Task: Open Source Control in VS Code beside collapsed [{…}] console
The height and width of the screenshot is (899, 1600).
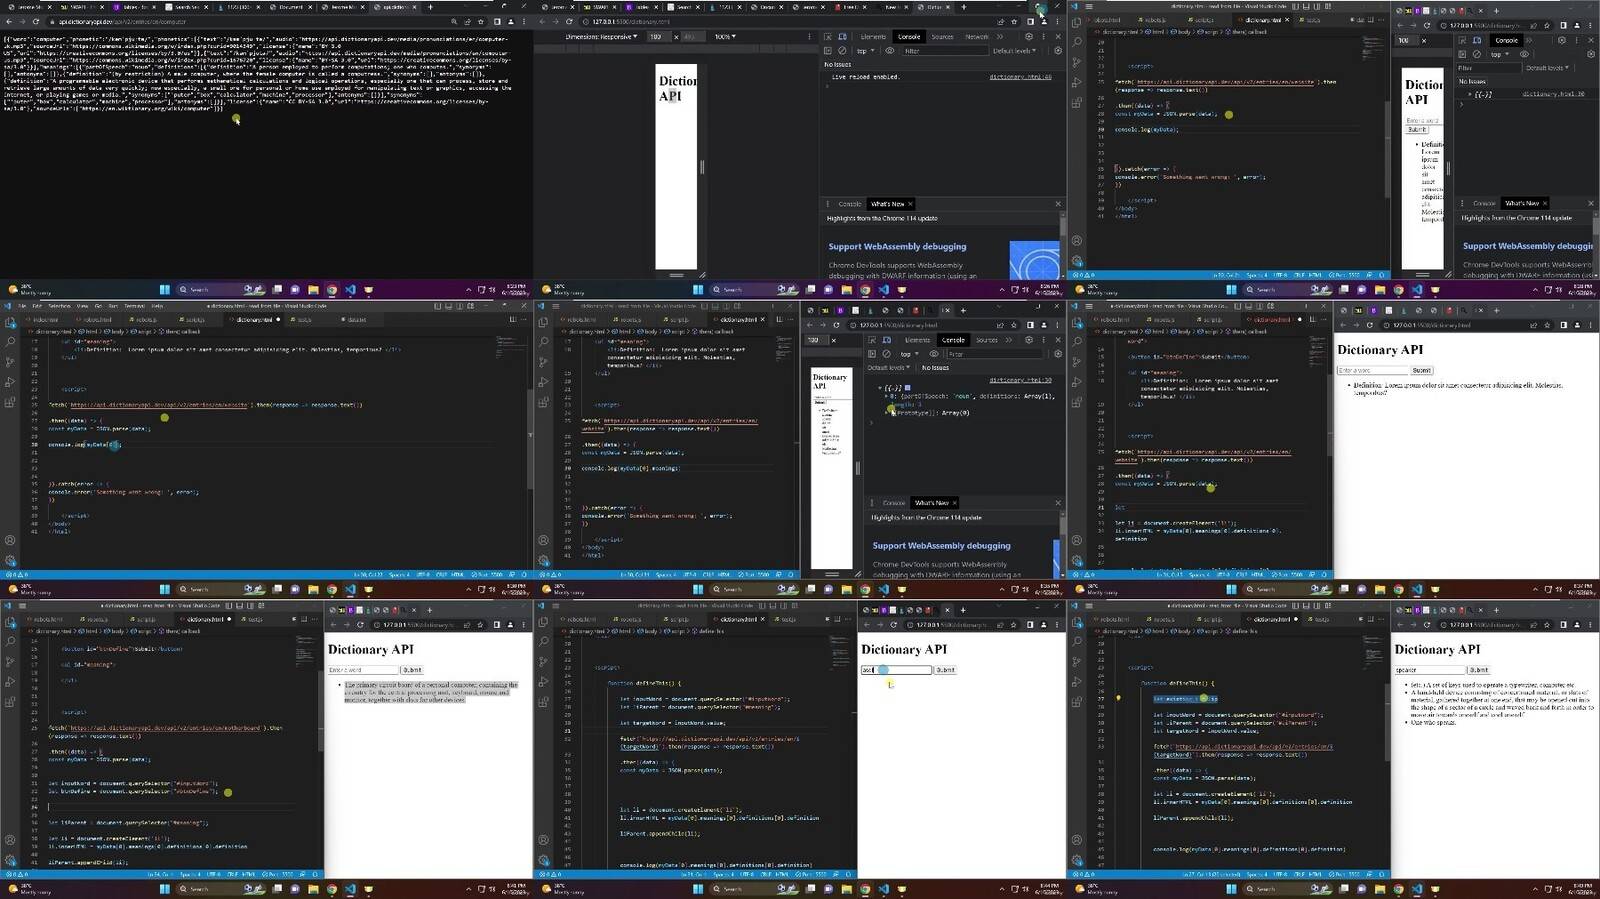Action: coord(1076,62)
